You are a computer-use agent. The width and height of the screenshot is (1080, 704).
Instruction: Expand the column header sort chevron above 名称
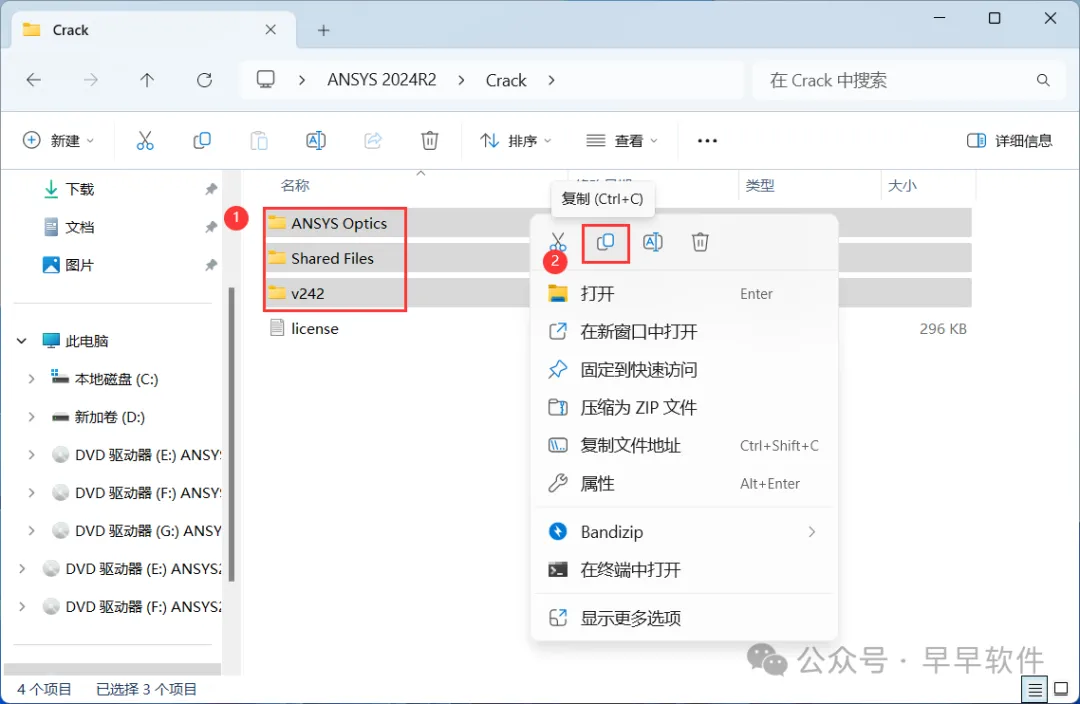coord(421,173)
